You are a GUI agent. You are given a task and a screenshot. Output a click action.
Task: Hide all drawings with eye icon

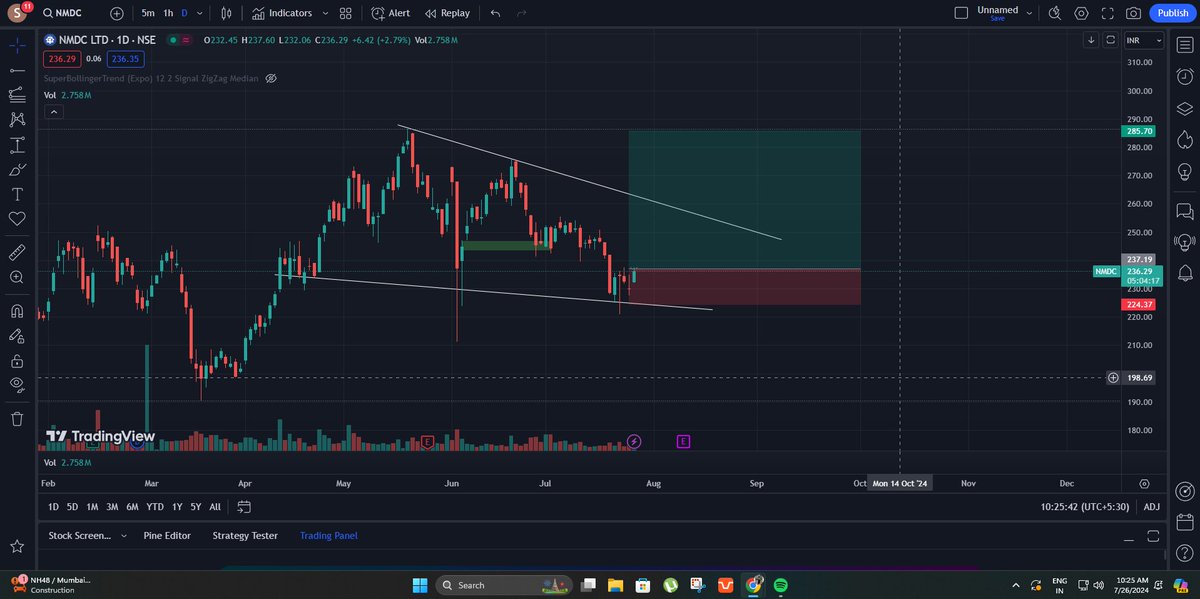click(x=17, y=385)
